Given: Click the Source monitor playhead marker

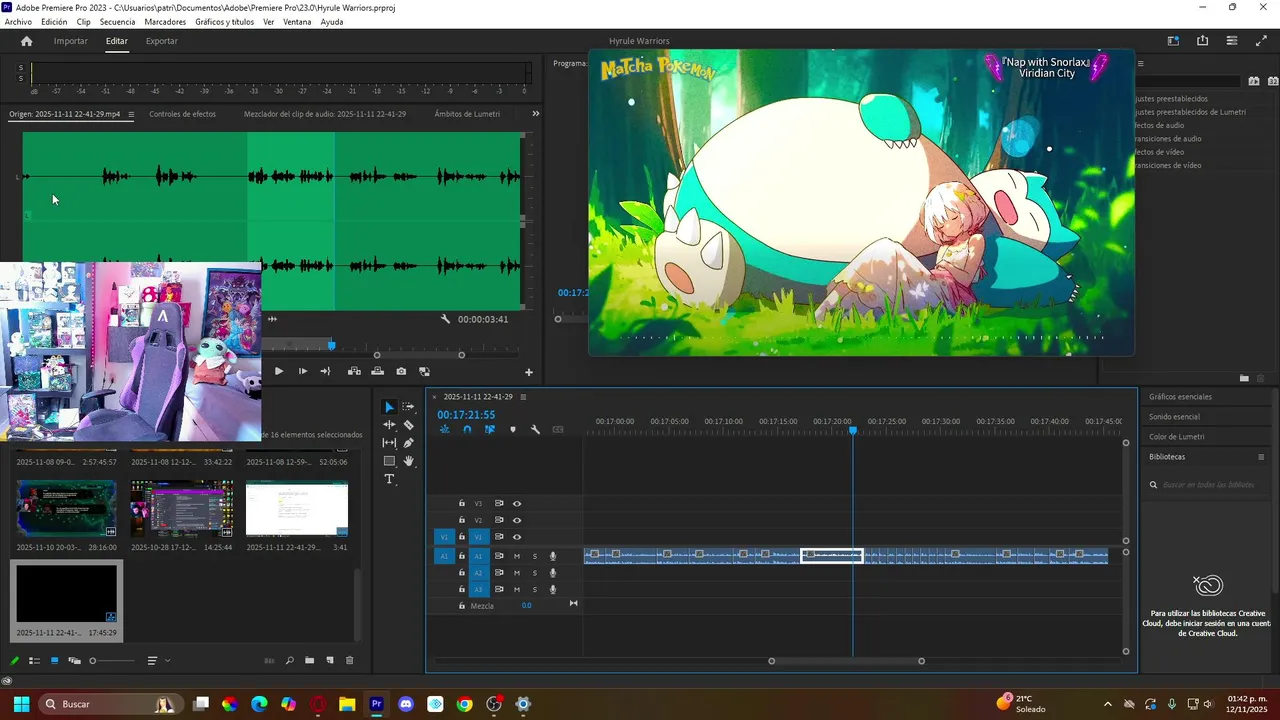Looking at the screenshot, I should [331, 346].
